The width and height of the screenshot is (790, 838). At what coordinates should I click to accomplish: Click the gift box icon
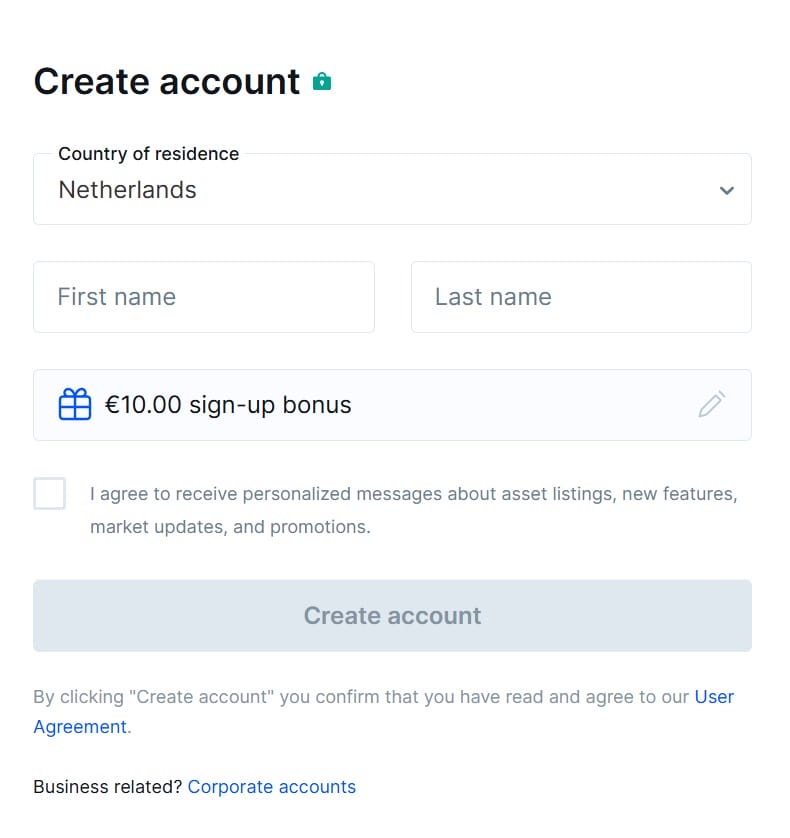click(75, 405)
